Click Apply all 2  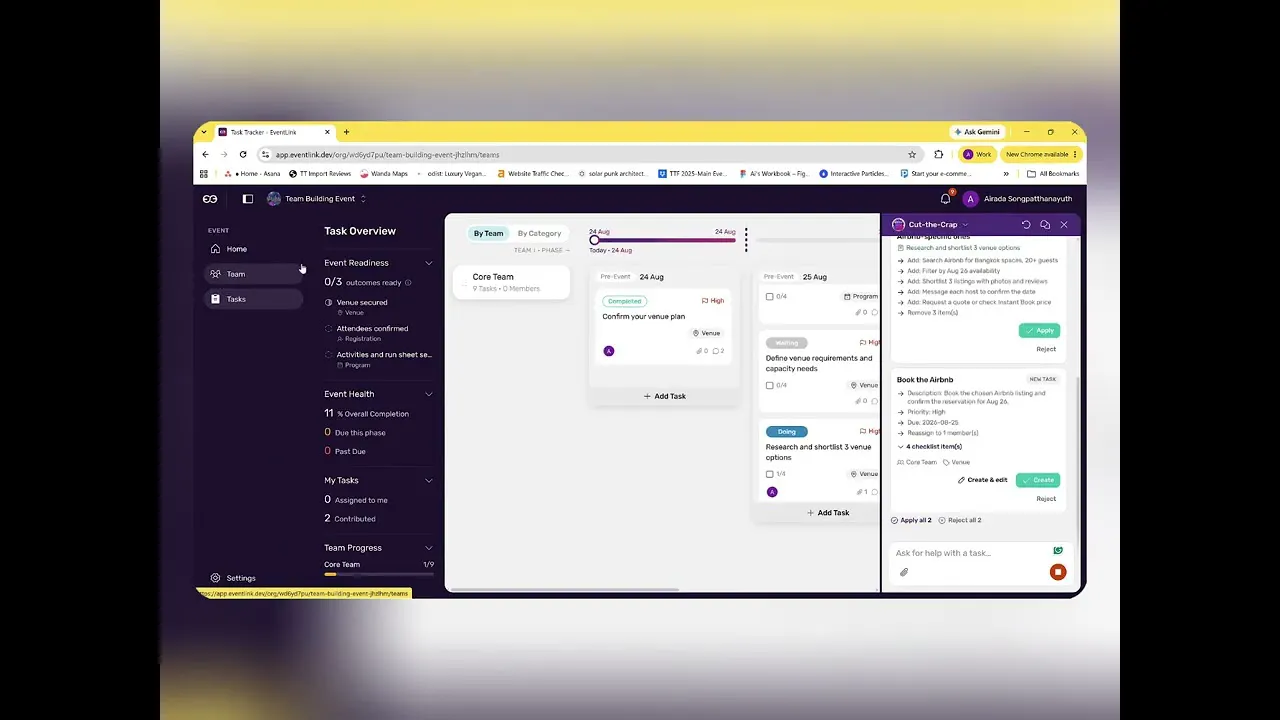tap(912, 520)
